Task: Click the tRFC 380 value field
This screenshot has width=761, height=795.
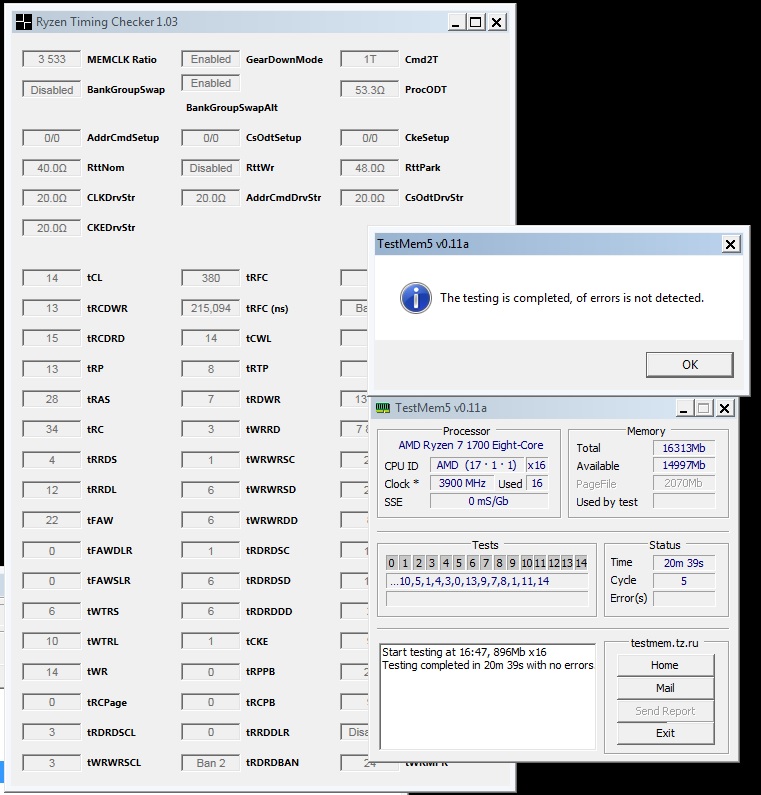Action: coord(210,278)
